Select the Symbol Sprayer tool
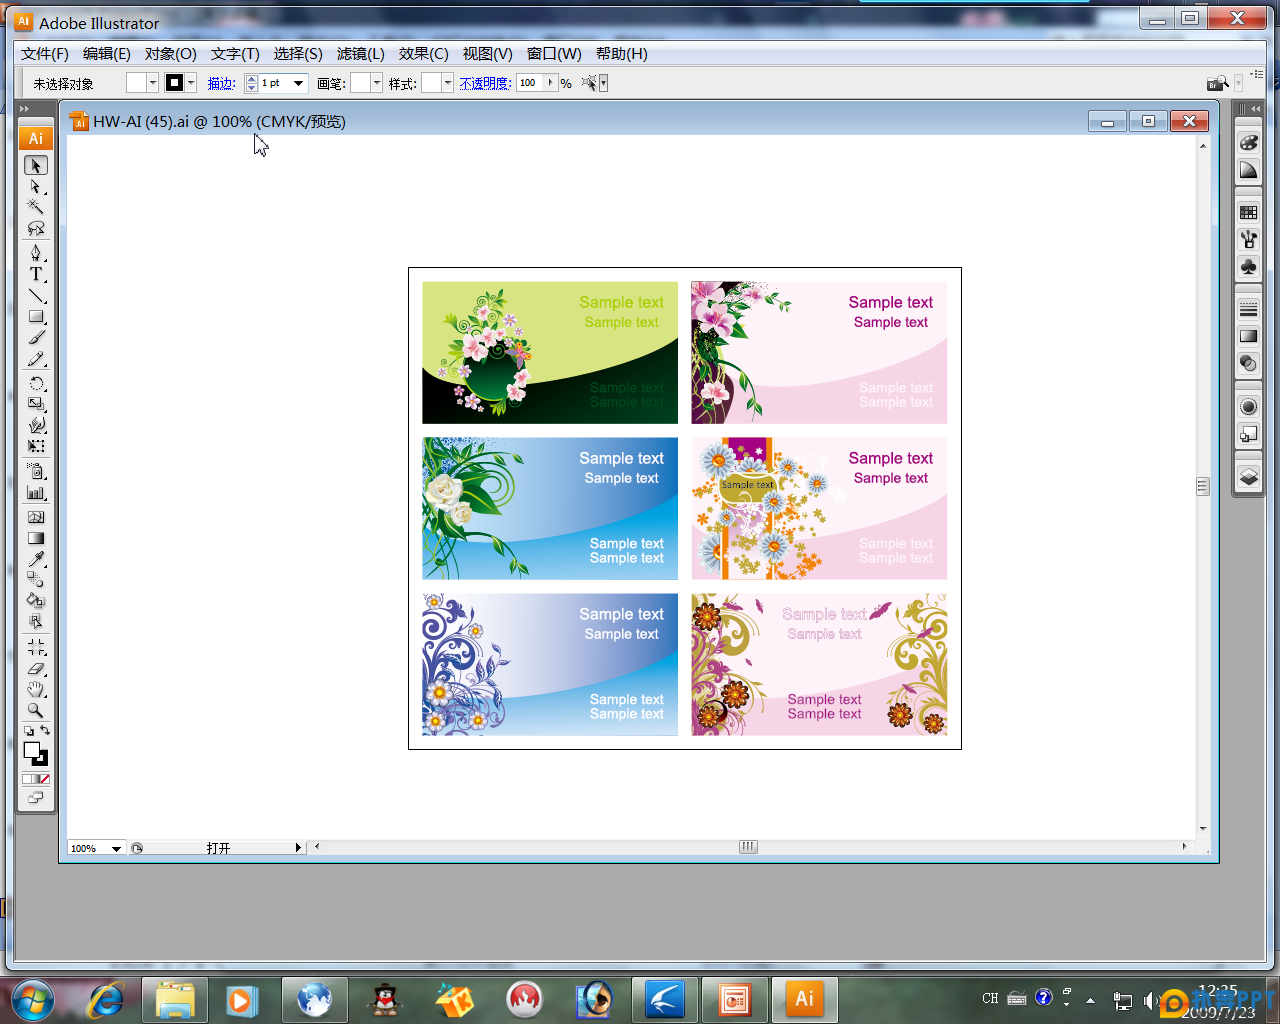1280x1024 pixels. tap(36, 471)
